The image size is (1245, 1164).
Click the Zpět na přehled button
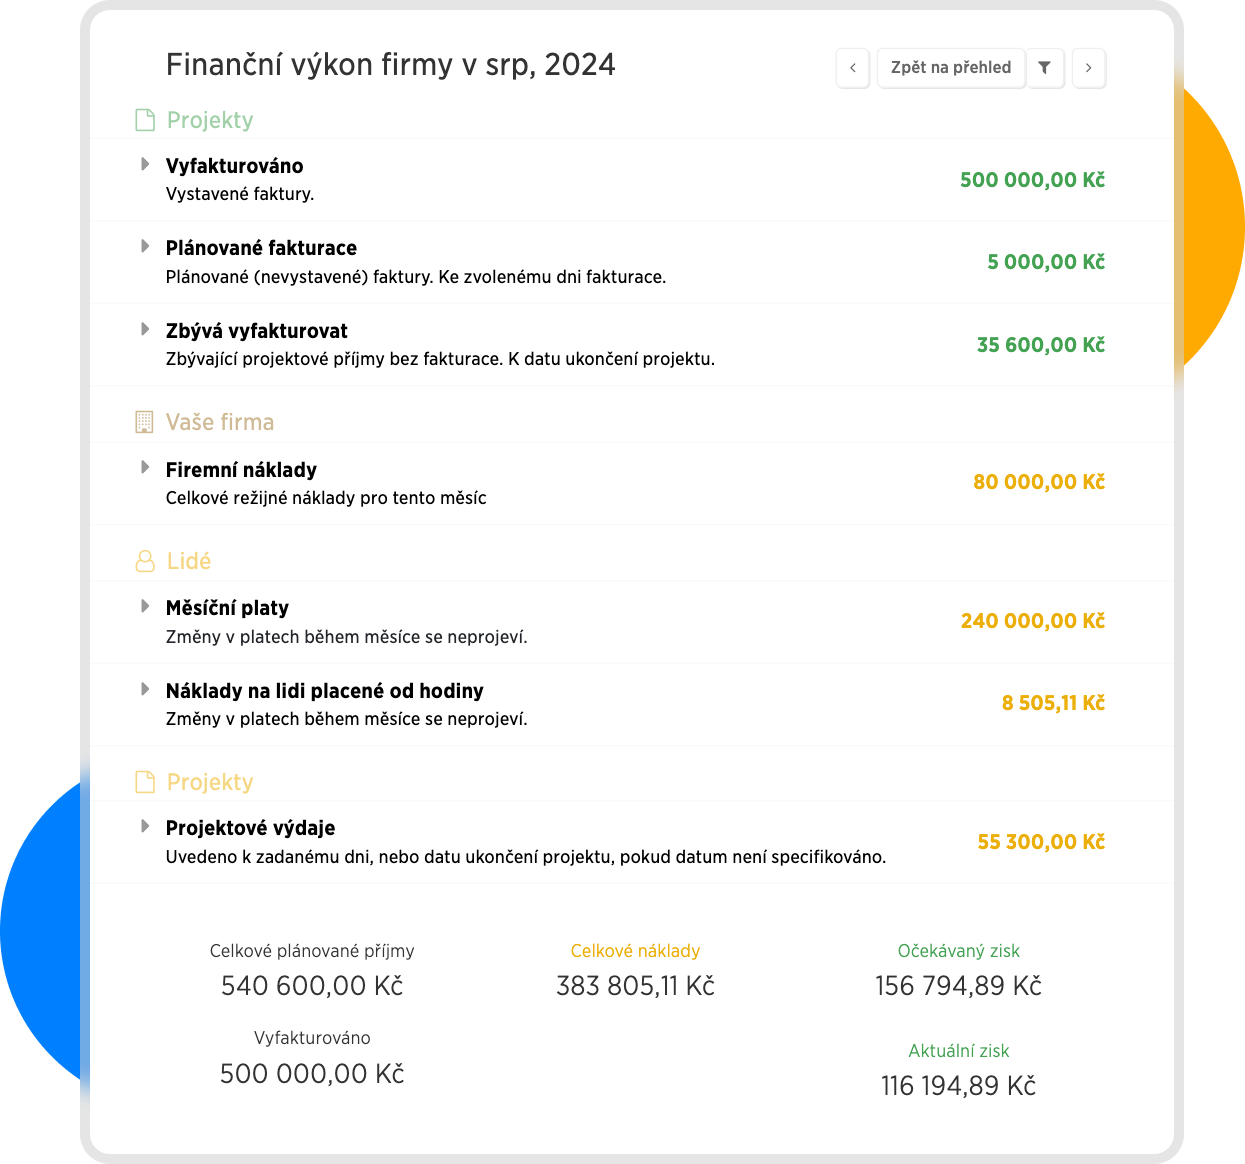pyautogui.click(x=950, y=68)
